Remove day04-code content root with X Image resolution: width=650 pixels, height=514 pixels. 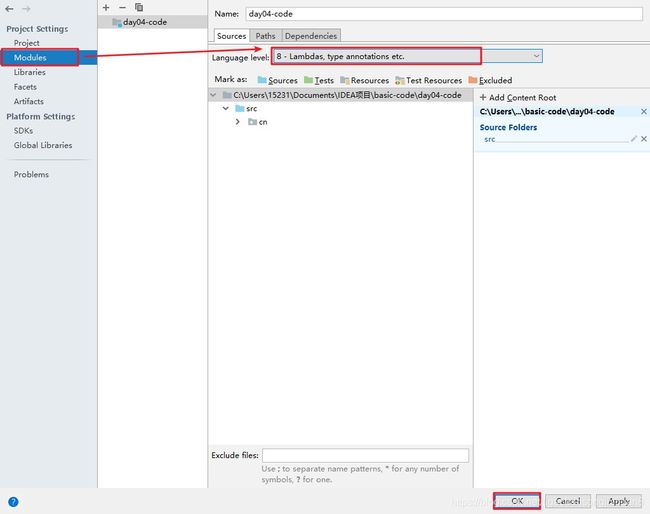coord(644,112)
